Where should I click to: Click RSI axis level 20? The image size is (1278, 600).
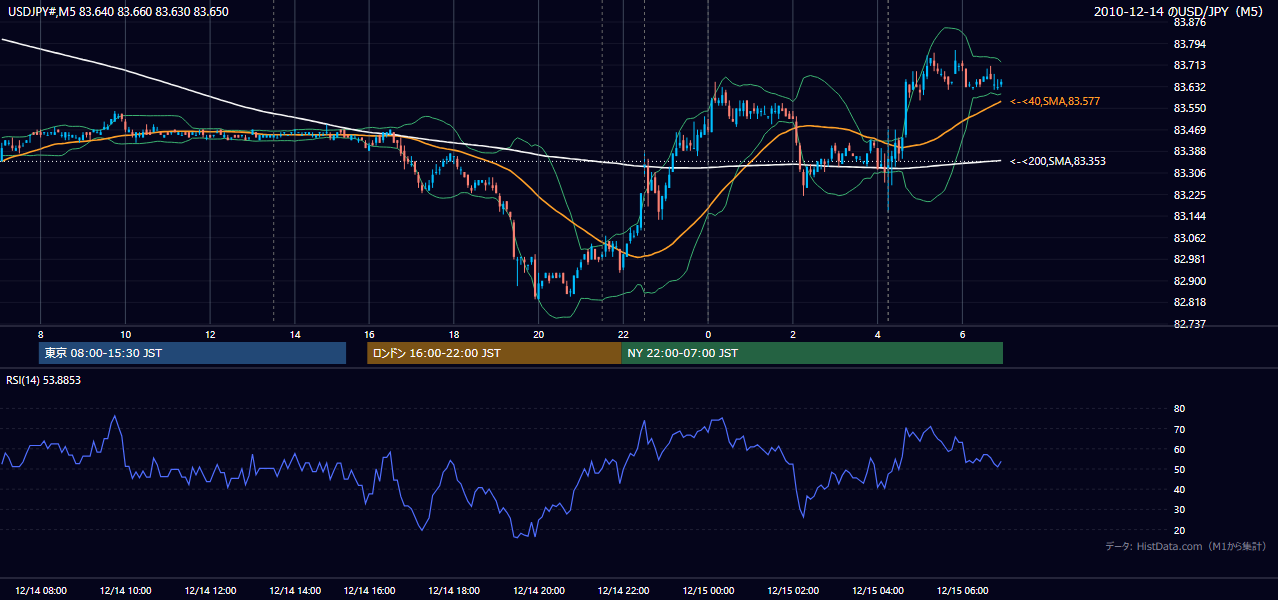point(1179,530)
